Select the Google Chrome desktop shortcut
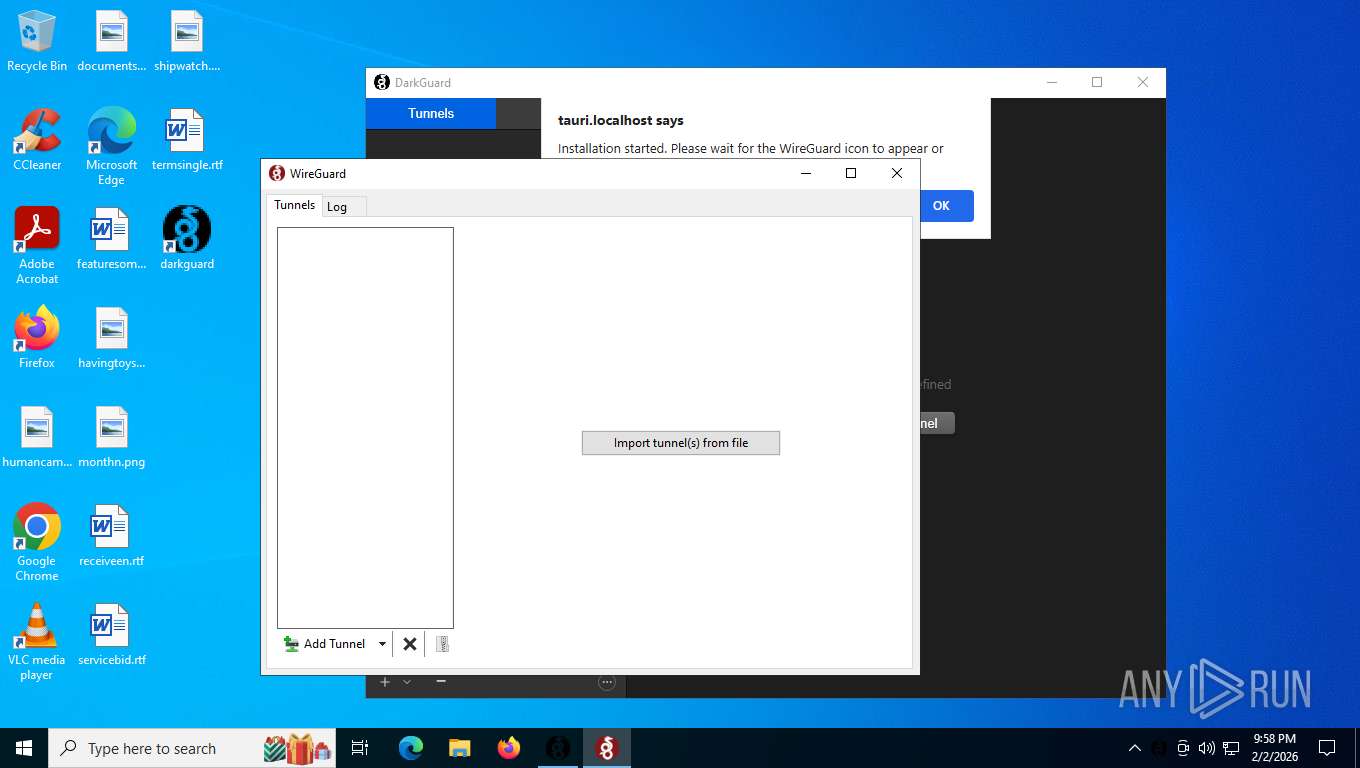 click(x=37, y=542)
